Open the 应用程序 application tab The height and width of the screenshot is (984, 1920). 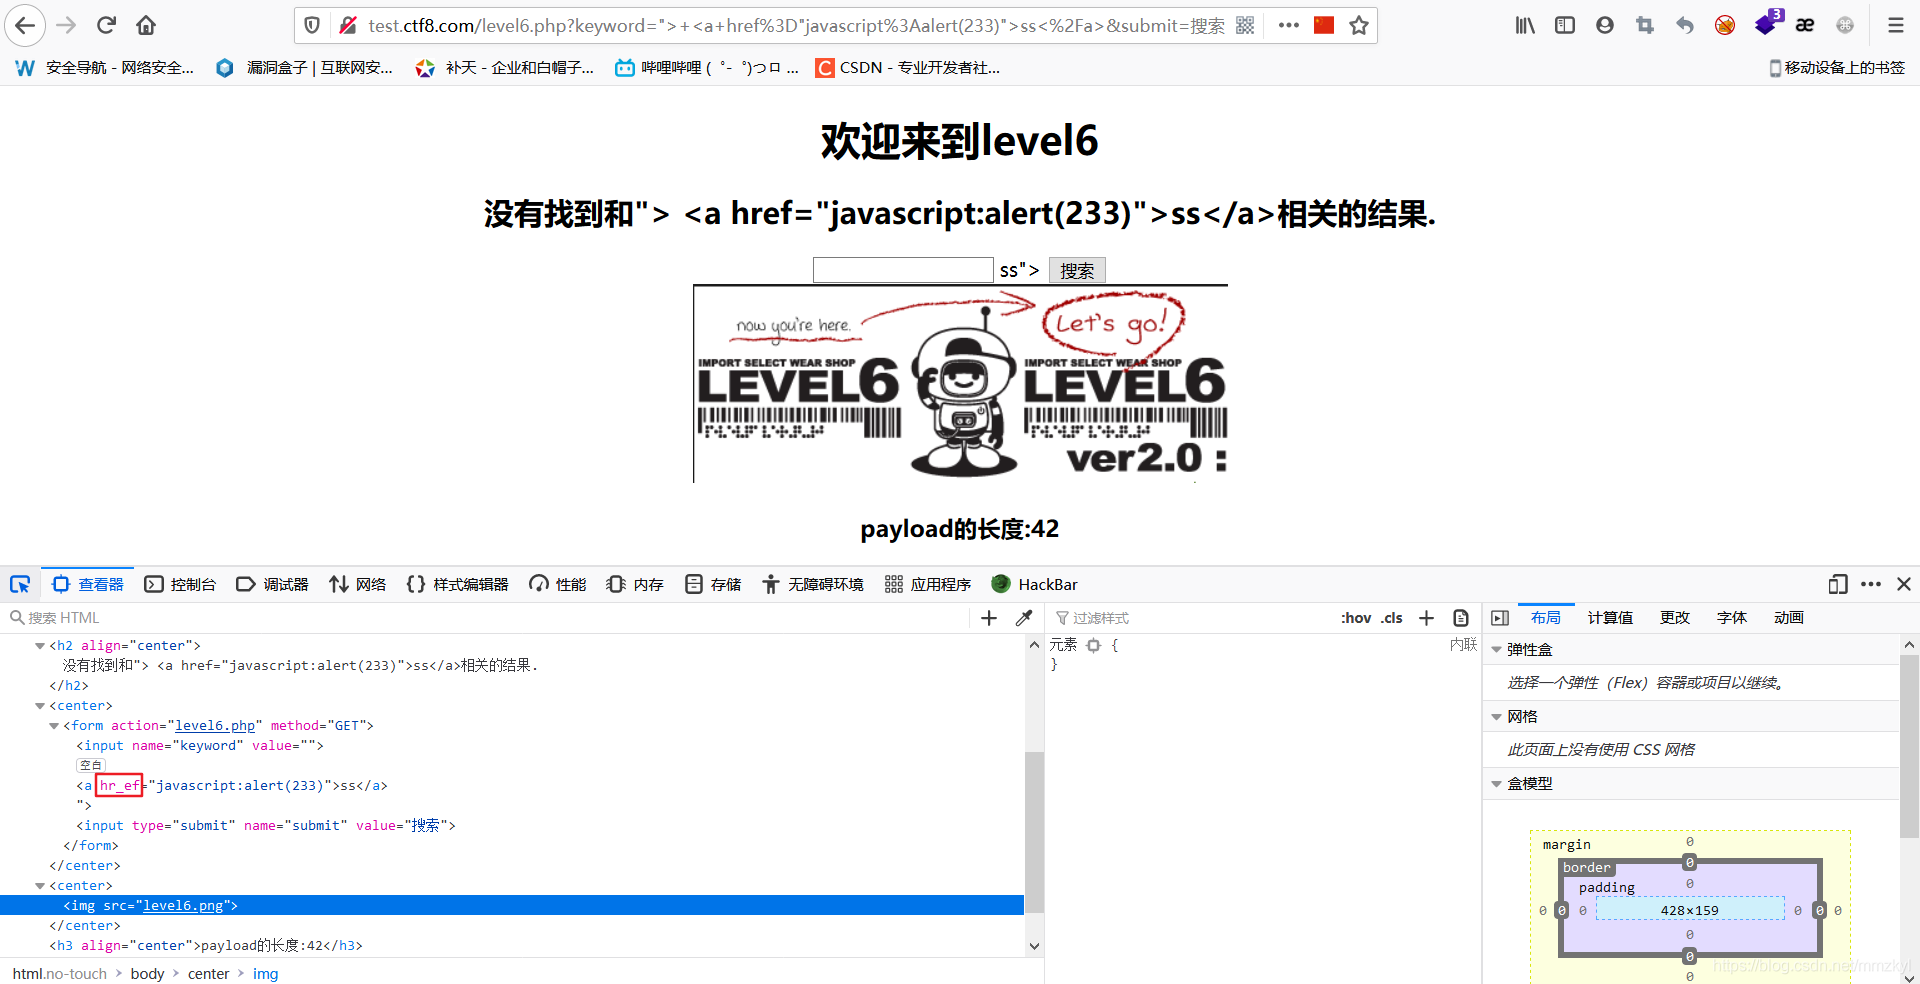[928, 584]
